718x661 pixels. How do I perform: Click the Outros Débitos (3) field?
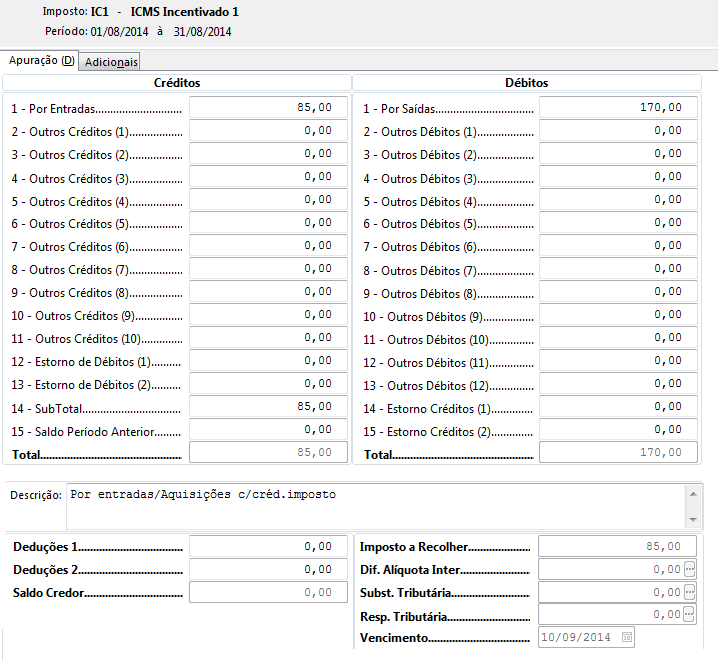[x=618, y=177]
